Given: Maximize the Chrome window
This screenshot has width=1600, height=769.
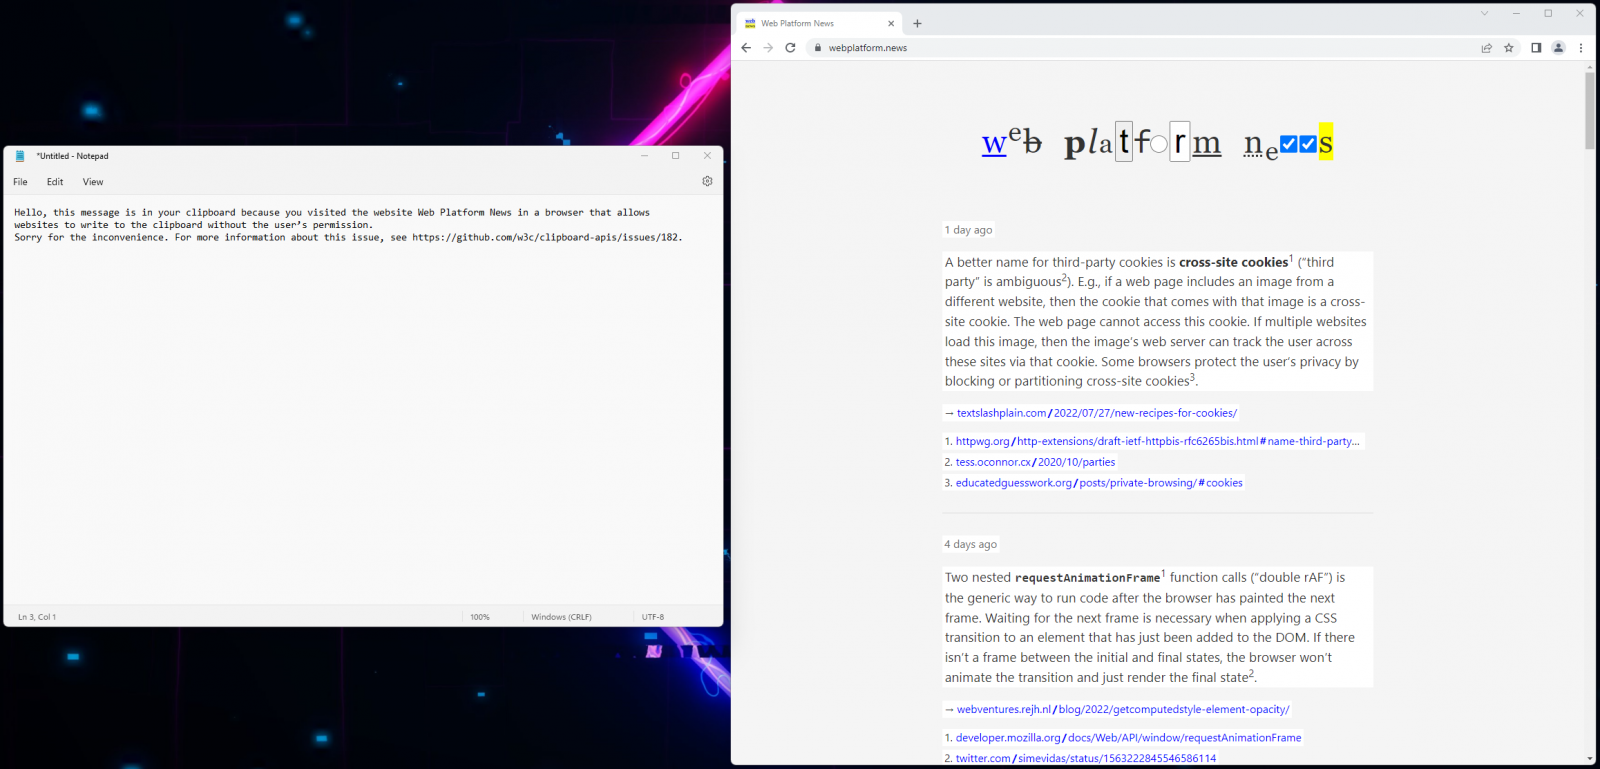Looking at the screenshot, I should [x=1548, y=13].
